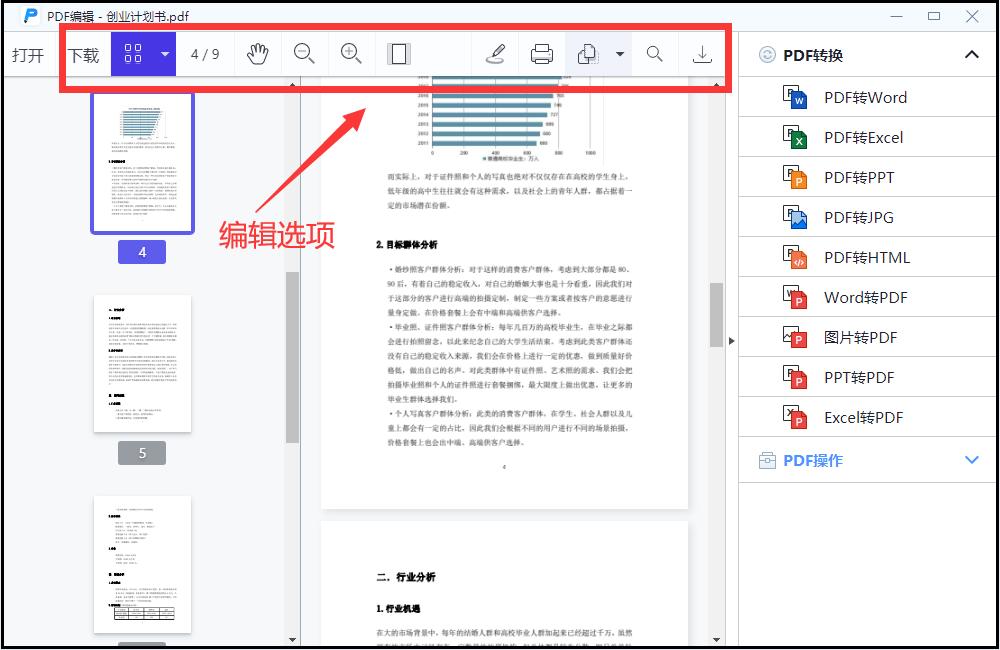Choose PDF转Excel from the list
The width and height of the screenshot is (1000, 650).
click(866, 137)
